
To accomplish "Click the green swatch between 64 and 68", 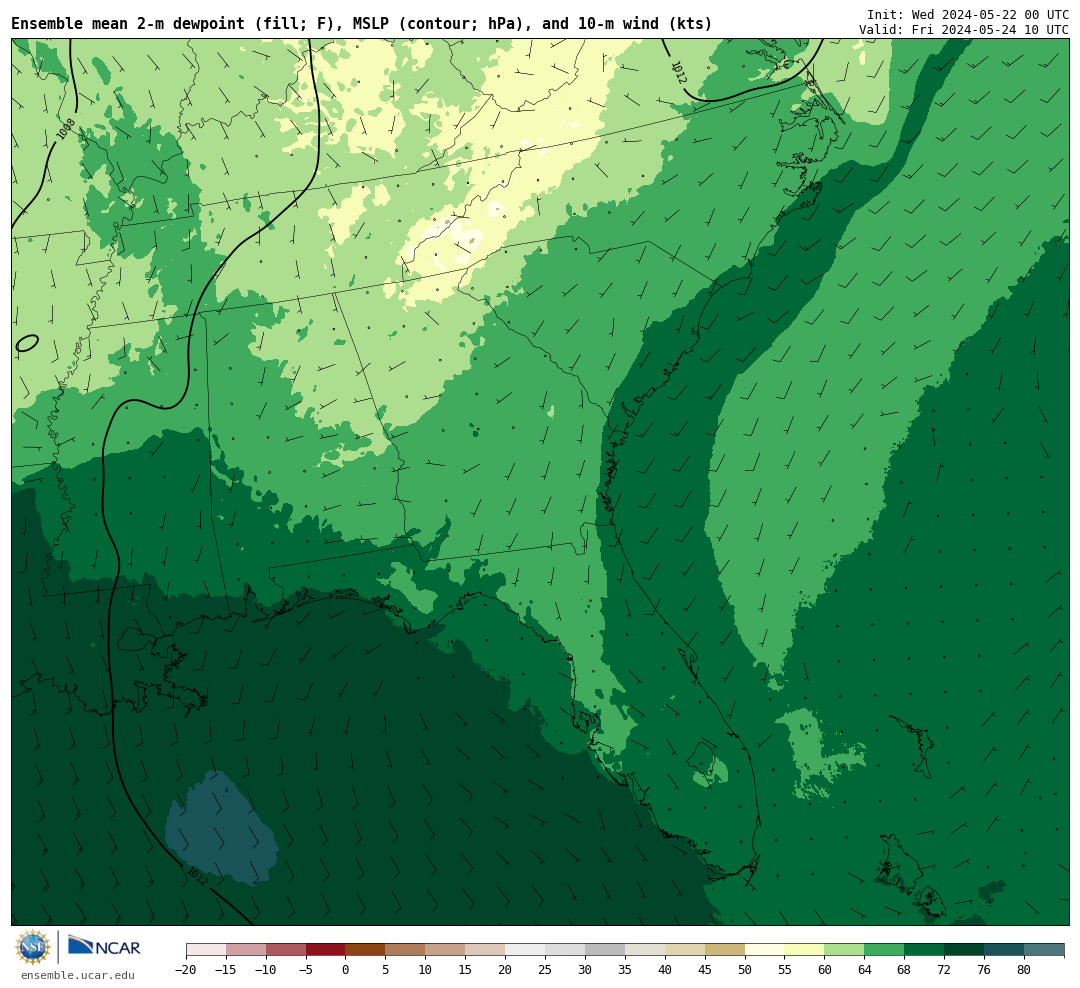I will point(884,950).
